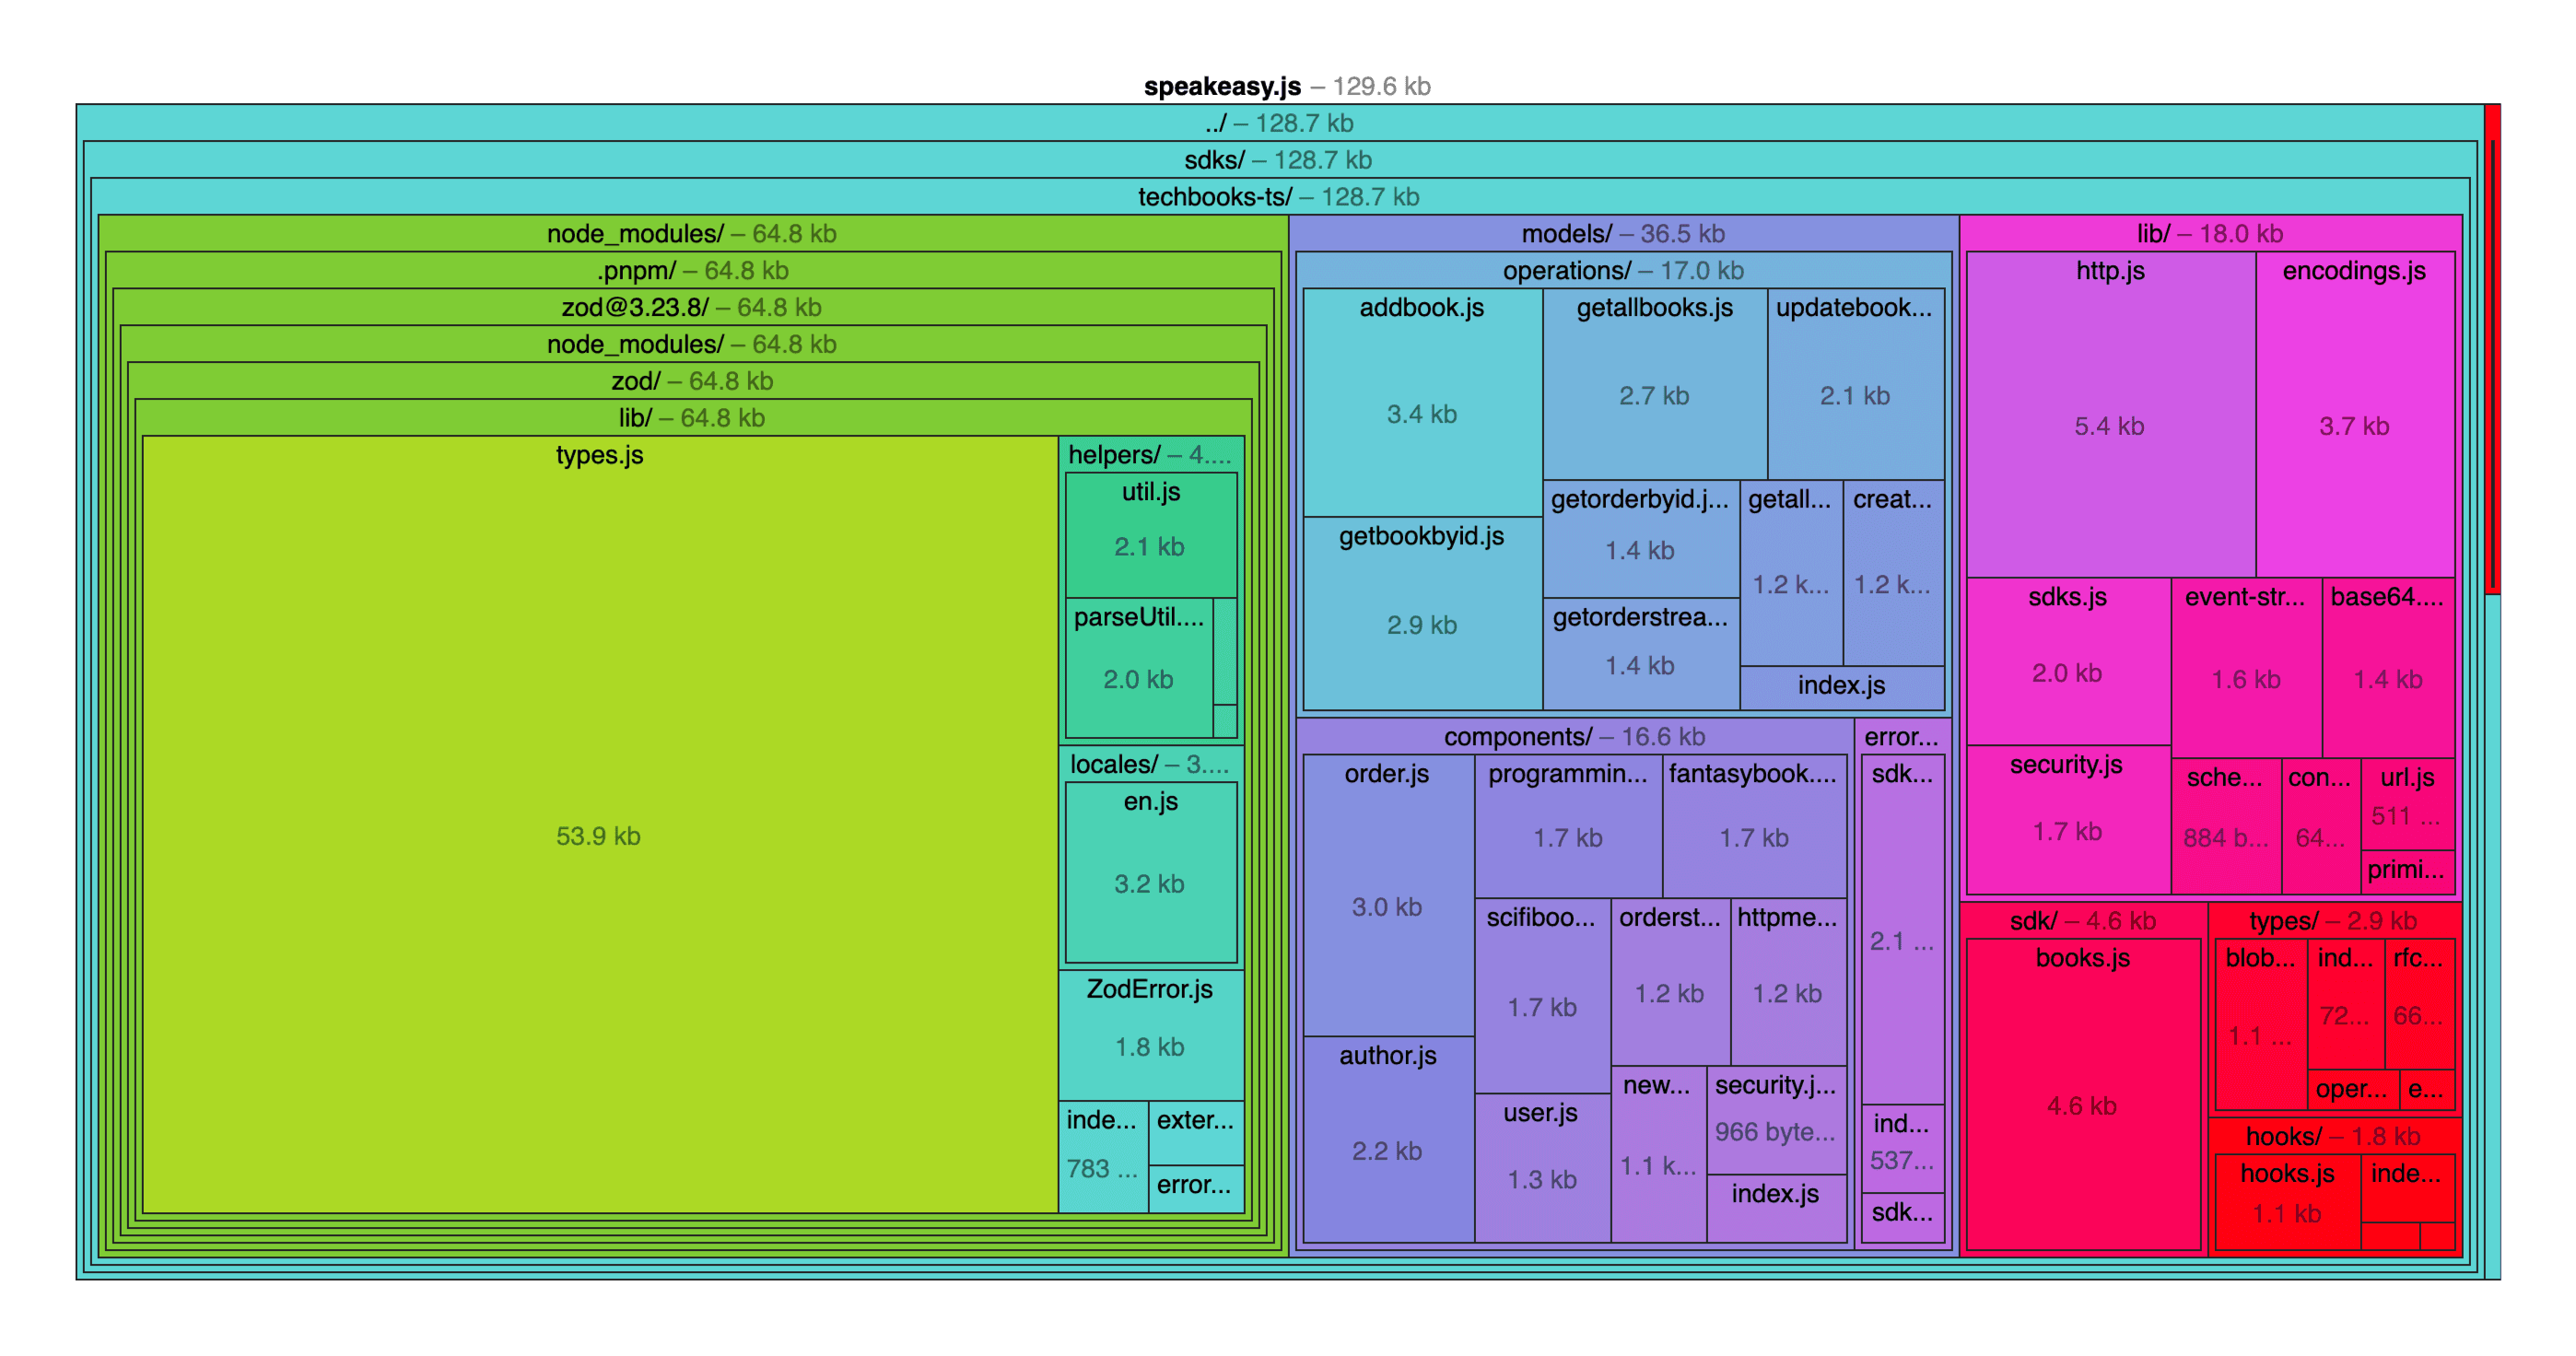Select the fantasybook 1.7 kb cell

[x=1754, y=826]
